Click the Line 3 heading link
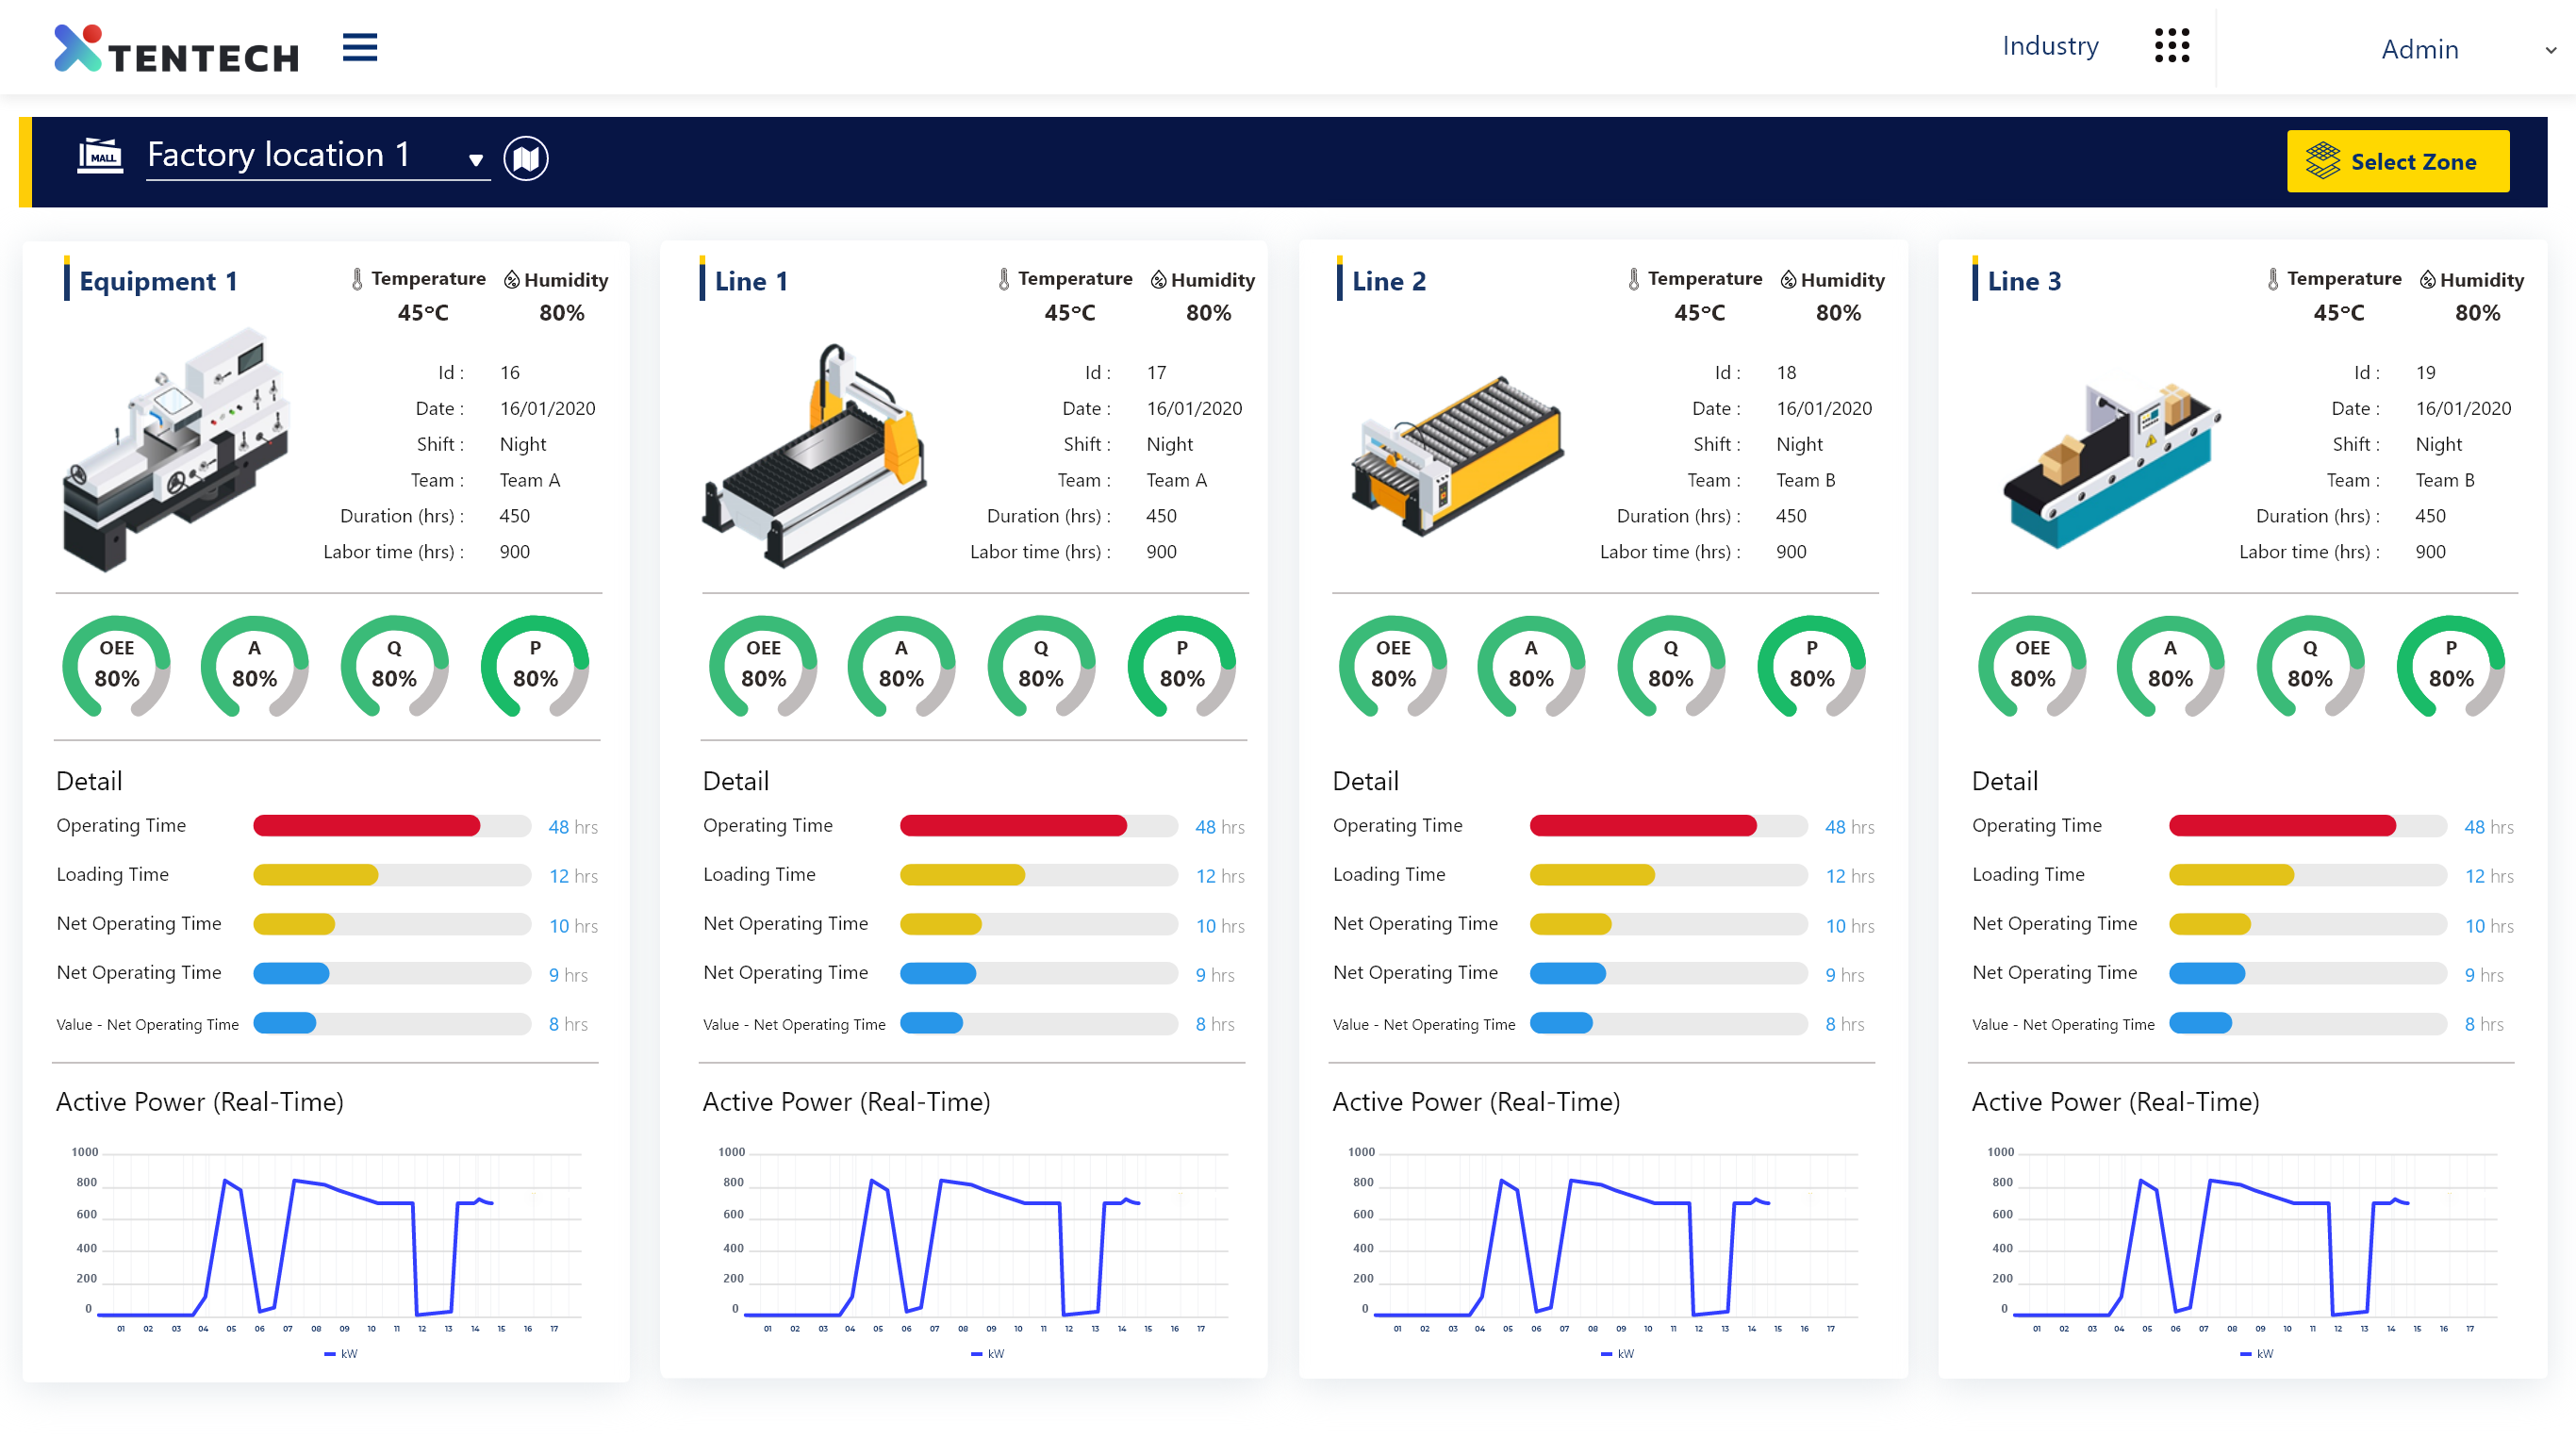 point(2023,281)
